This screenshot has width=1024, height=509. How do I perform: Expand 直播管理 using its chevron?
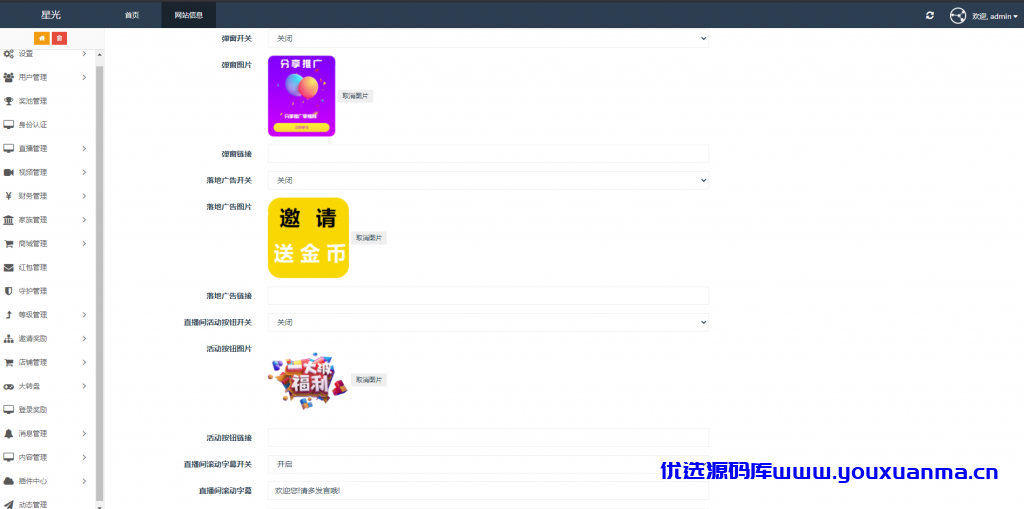(x=84, y=148)
